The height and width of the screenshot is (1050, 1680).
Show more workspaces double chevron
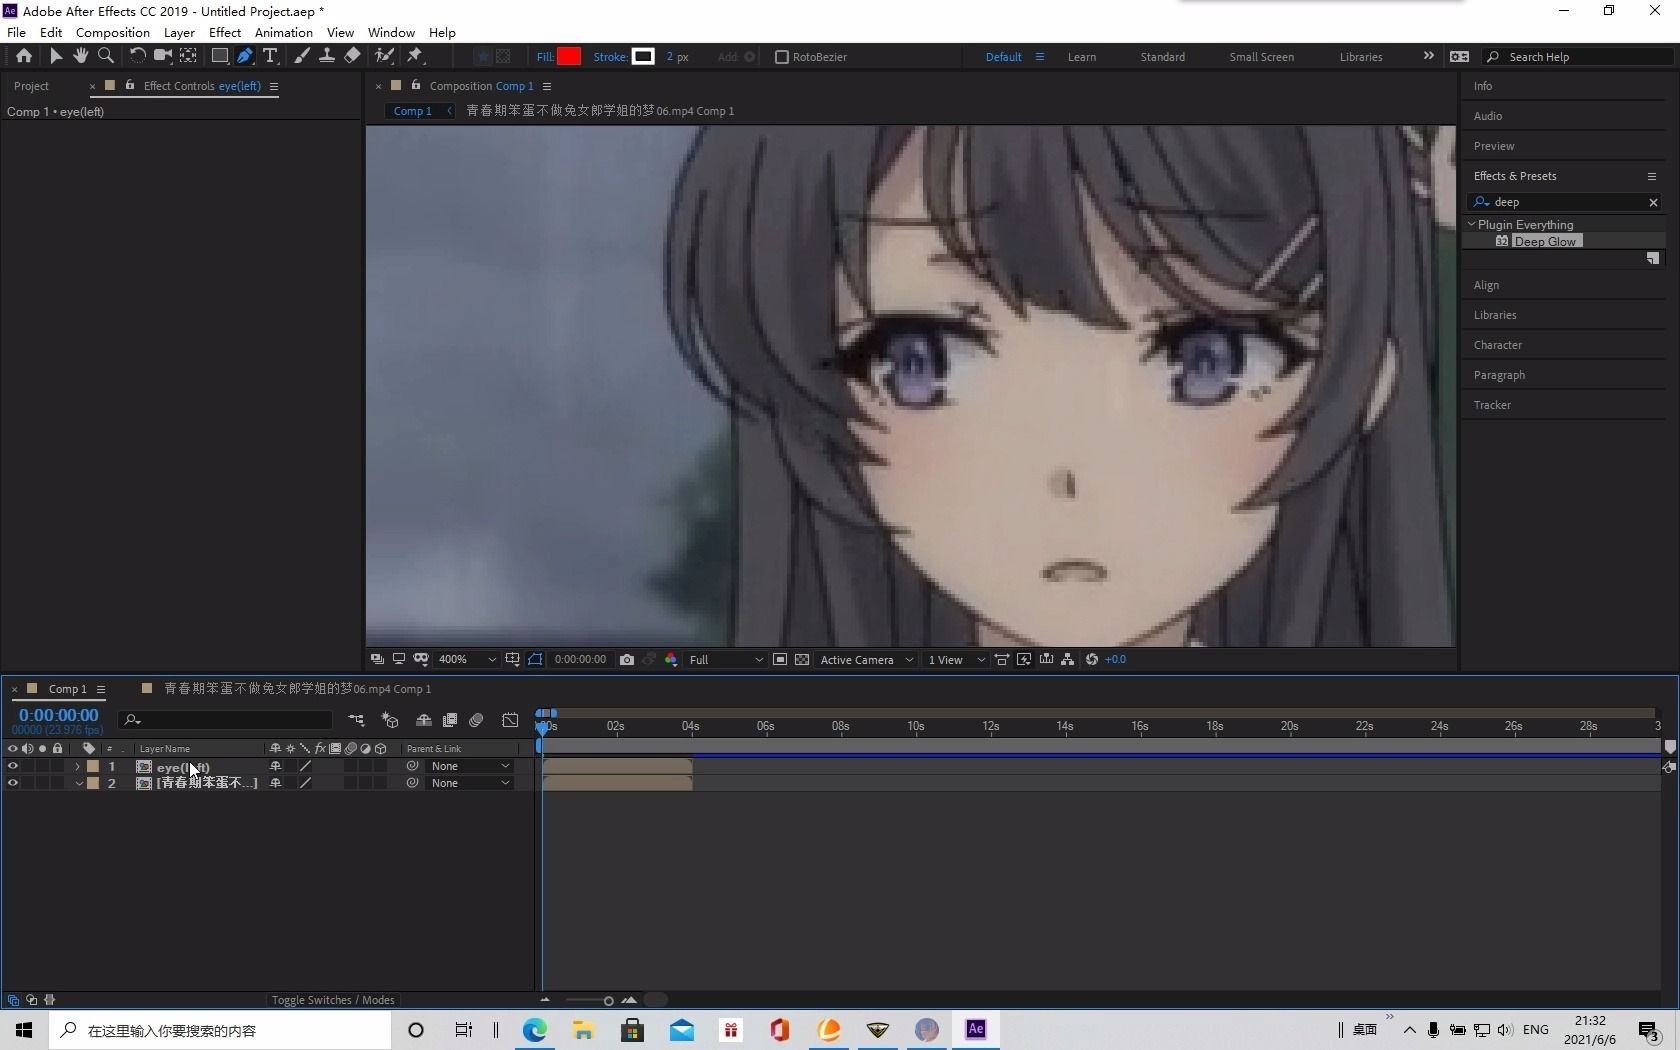[1428, 56]
